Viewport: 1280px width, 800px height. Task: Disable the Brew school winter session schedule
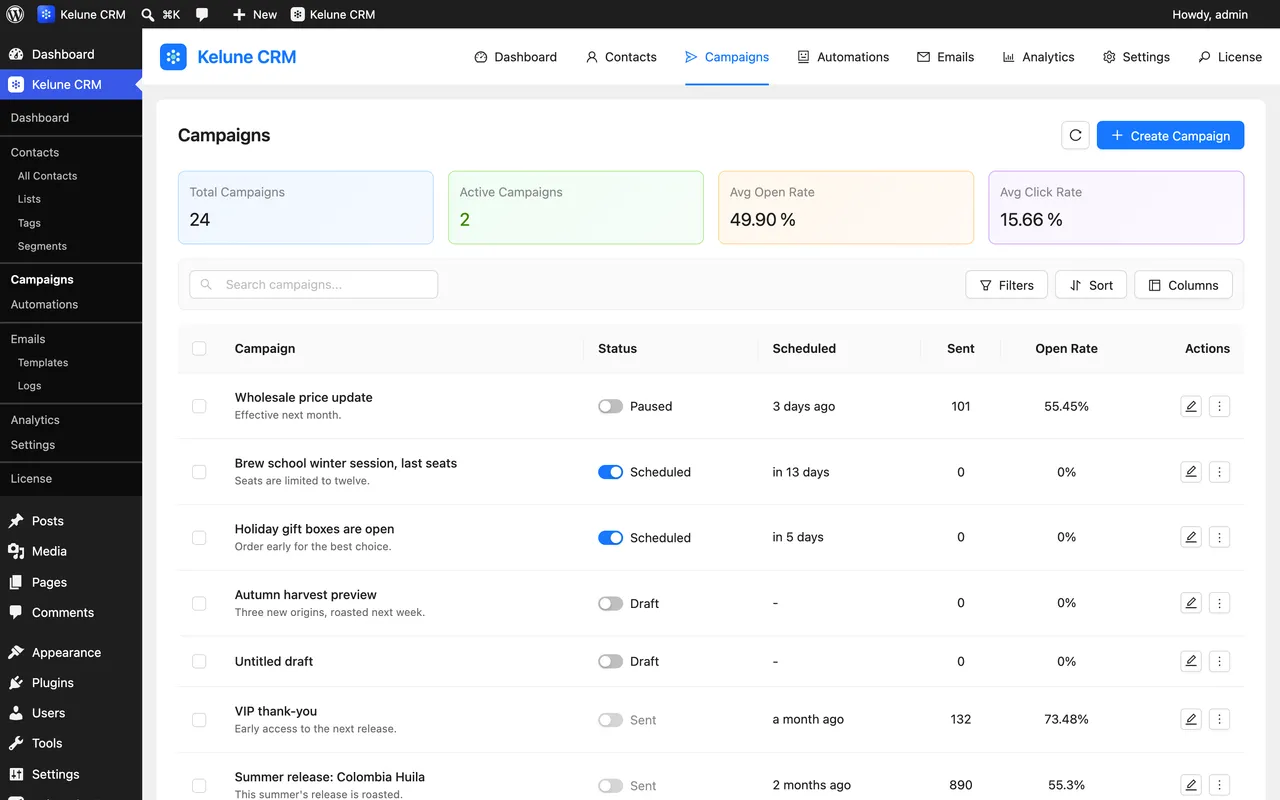coord(610,472)
